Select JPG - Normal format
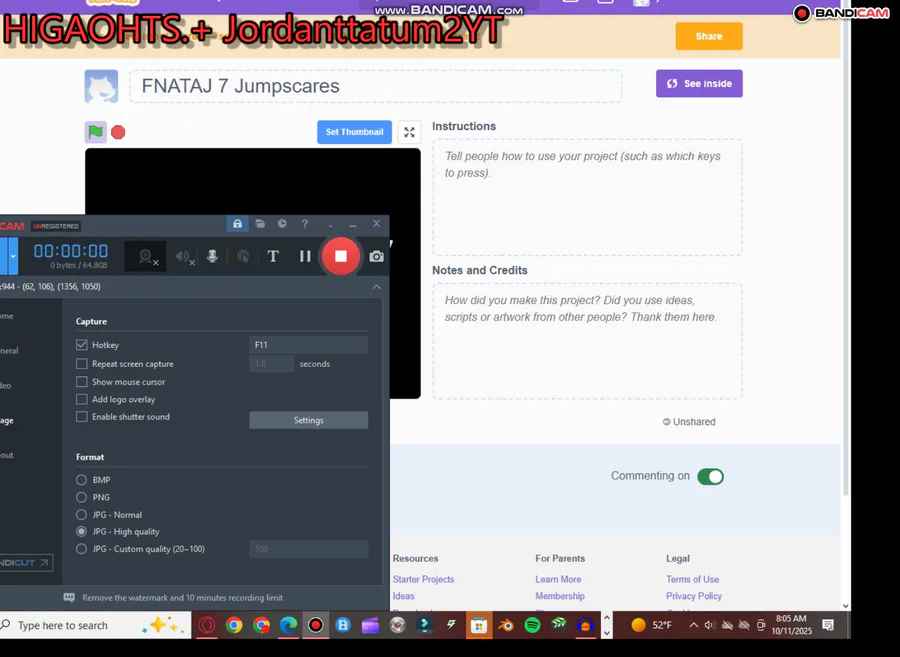Screen dimensions: 900x657 82,515
